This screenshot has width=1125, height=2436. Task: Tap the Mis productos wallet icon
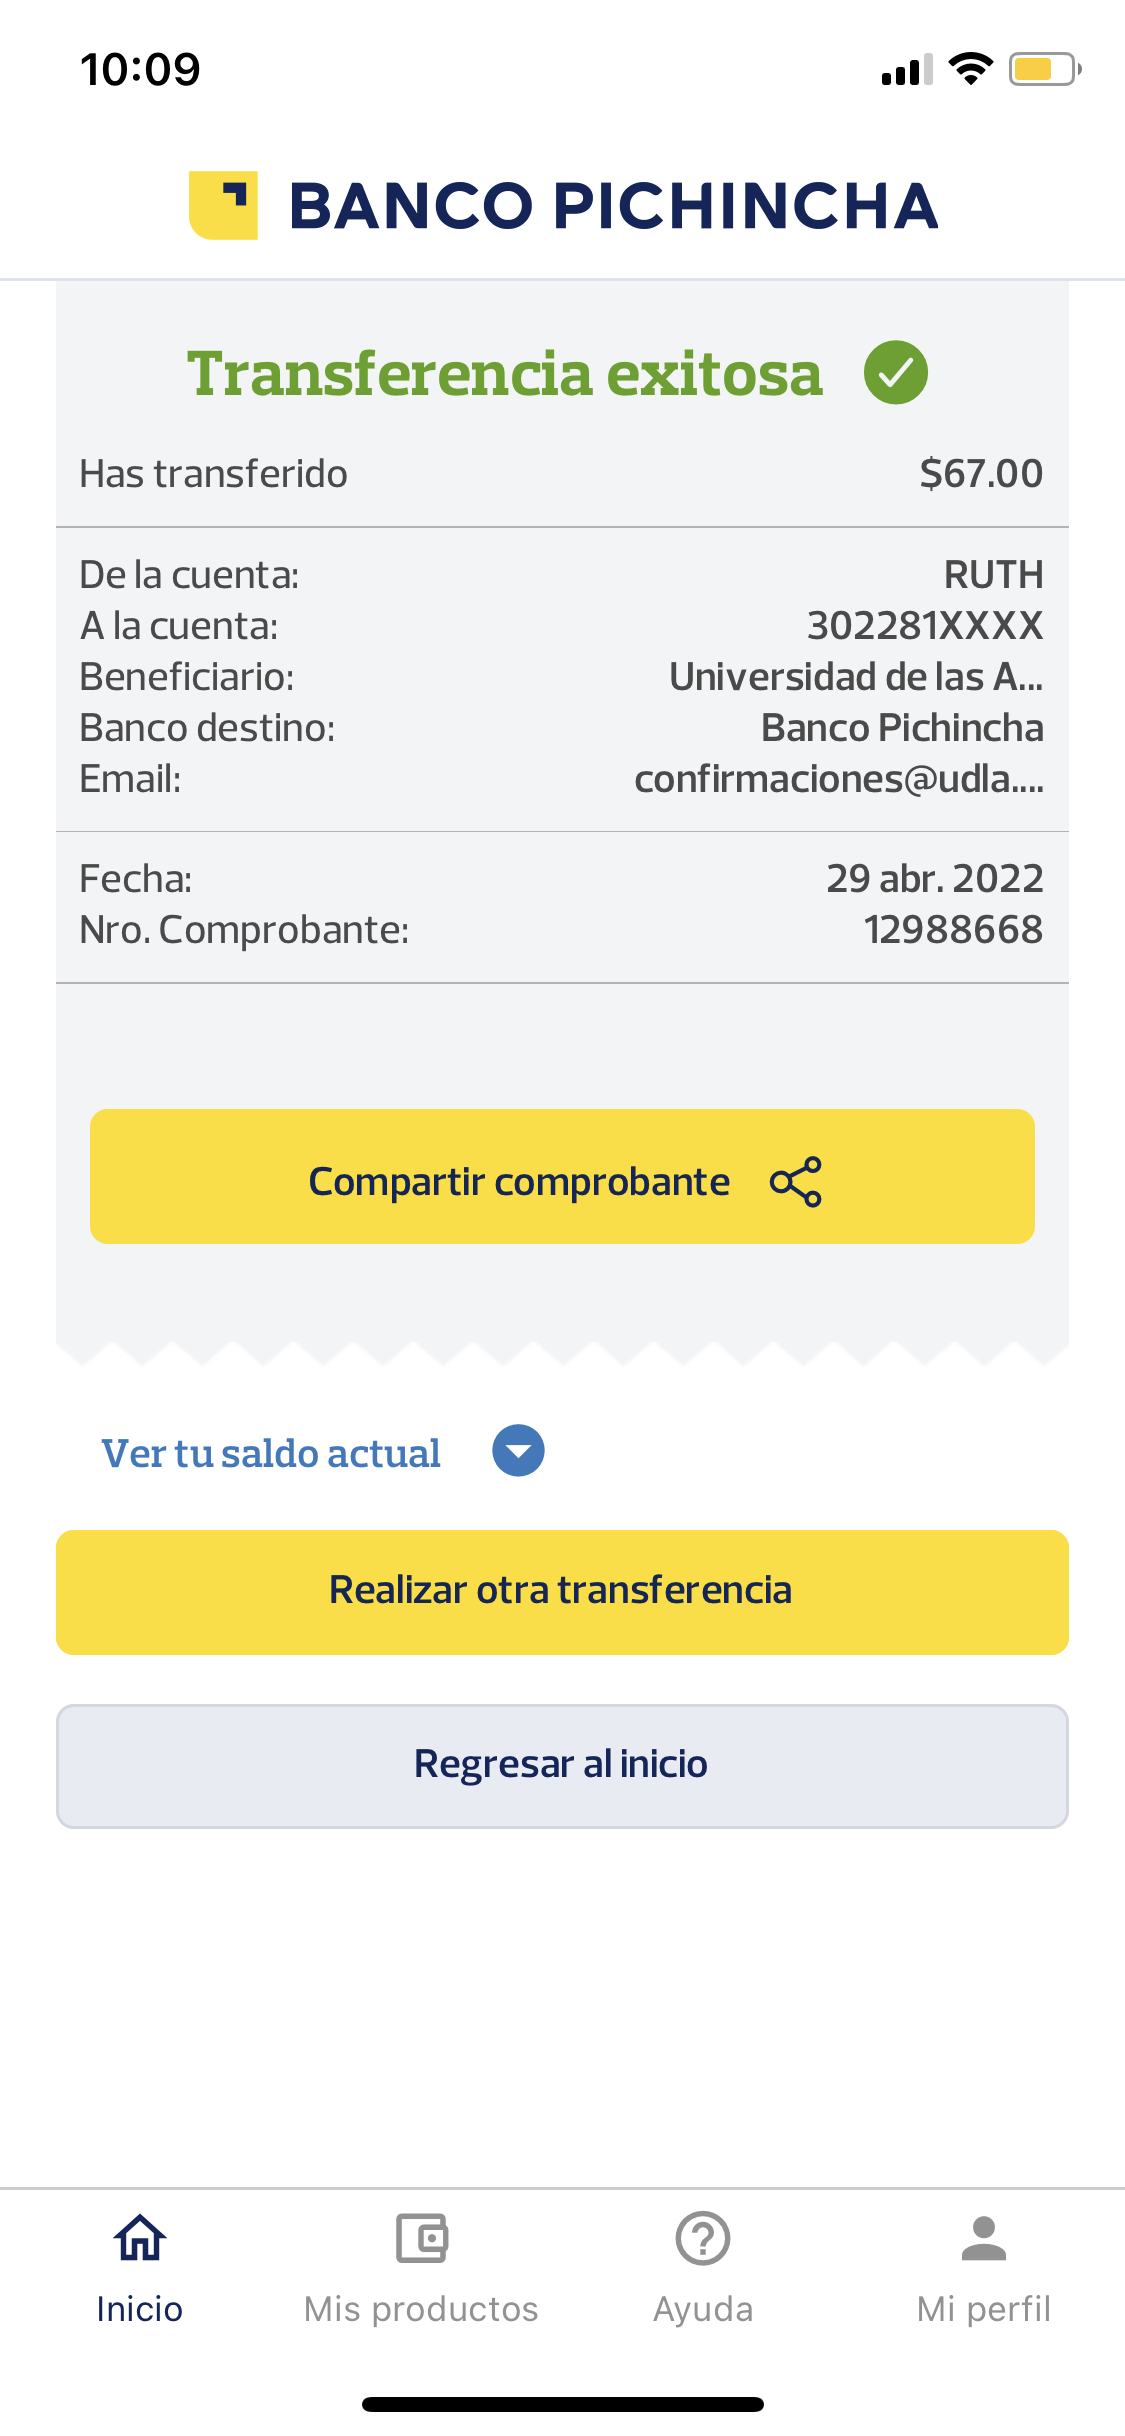421,2238
